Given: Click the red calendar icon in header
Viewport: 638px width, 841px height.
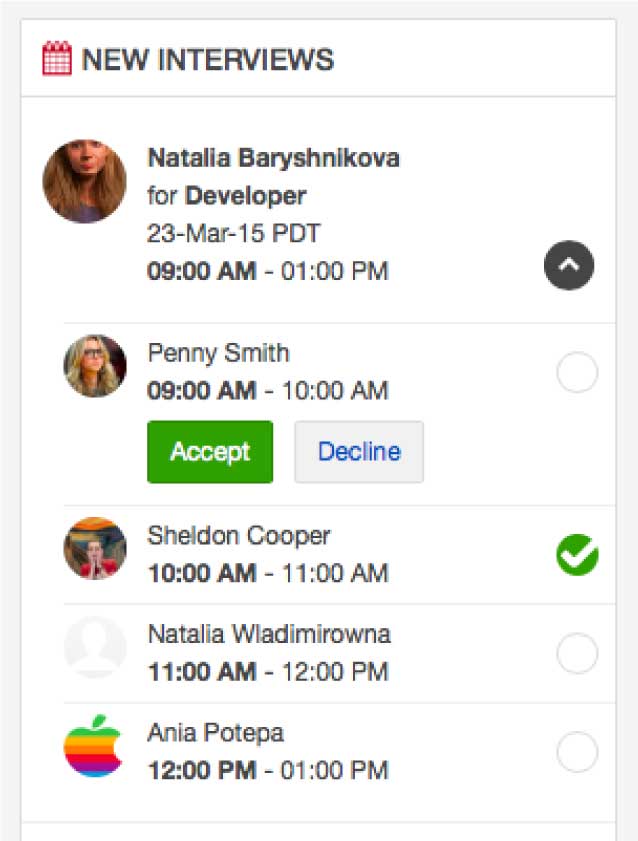Looking at the screenshot, I should (x=57, y=58).
